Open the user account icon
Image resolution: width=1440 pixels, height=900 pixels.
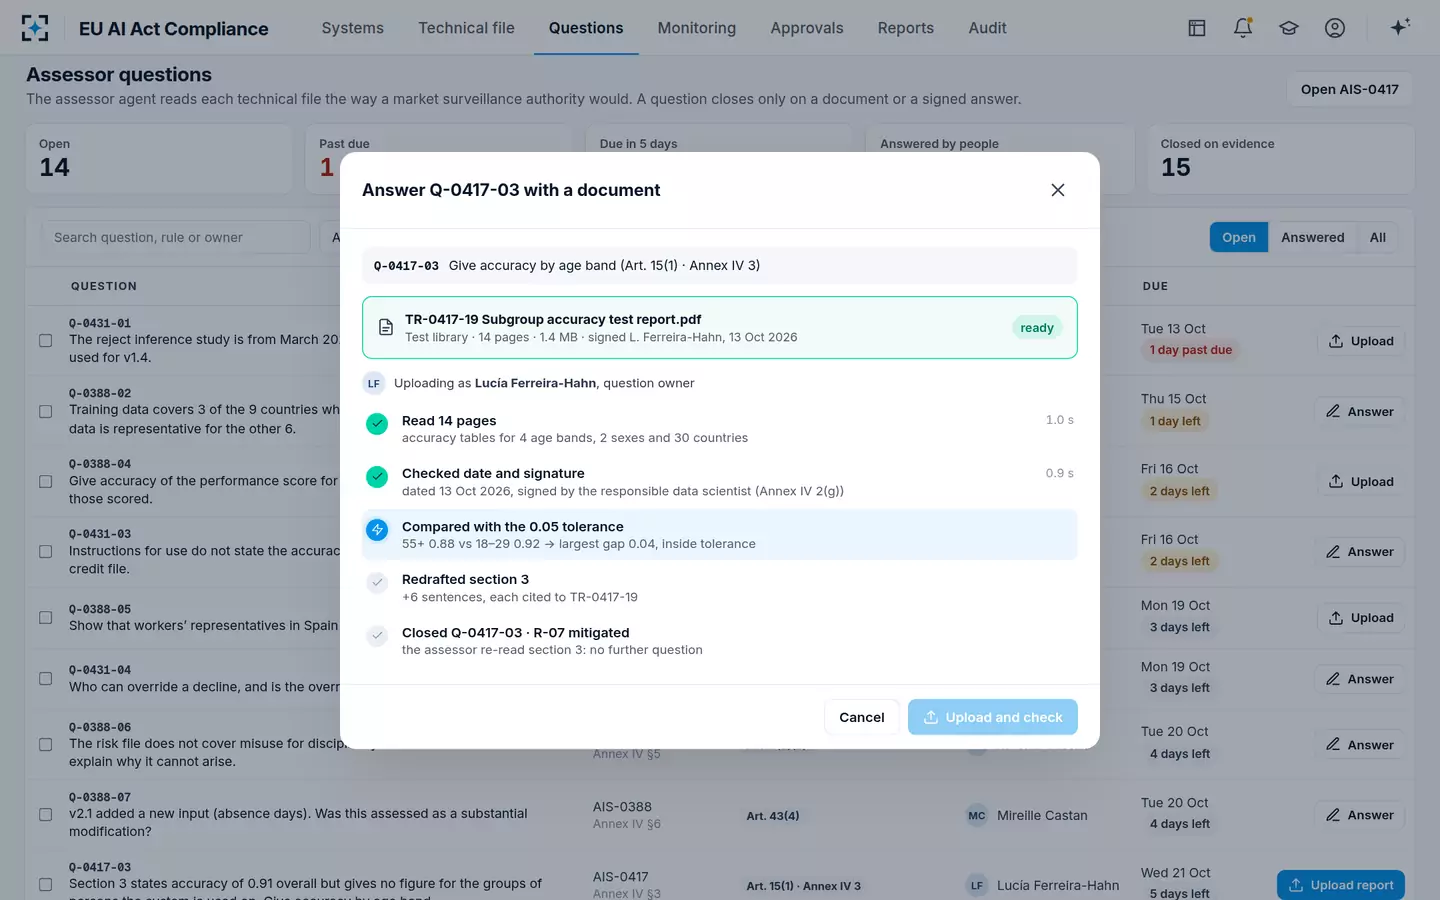(1335, 28)
